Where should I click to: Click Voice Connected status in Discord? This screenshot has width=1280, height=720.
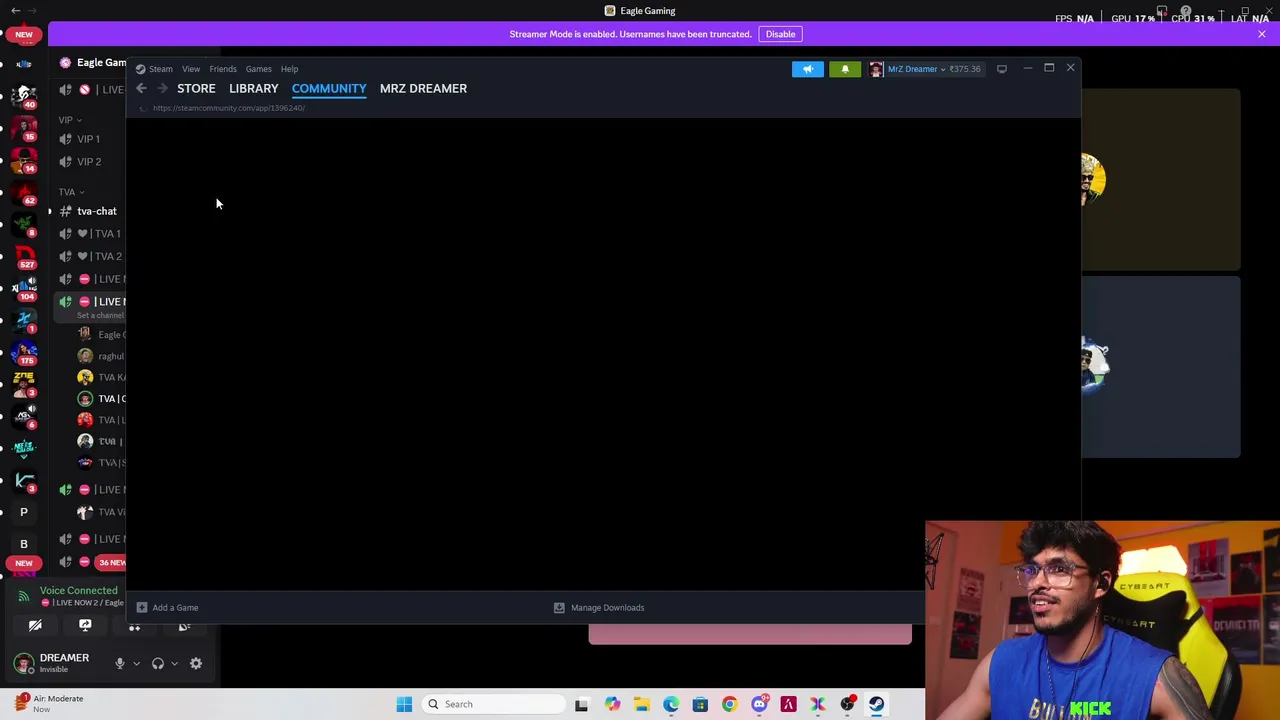pyautogui.click(x=78, y=591)
